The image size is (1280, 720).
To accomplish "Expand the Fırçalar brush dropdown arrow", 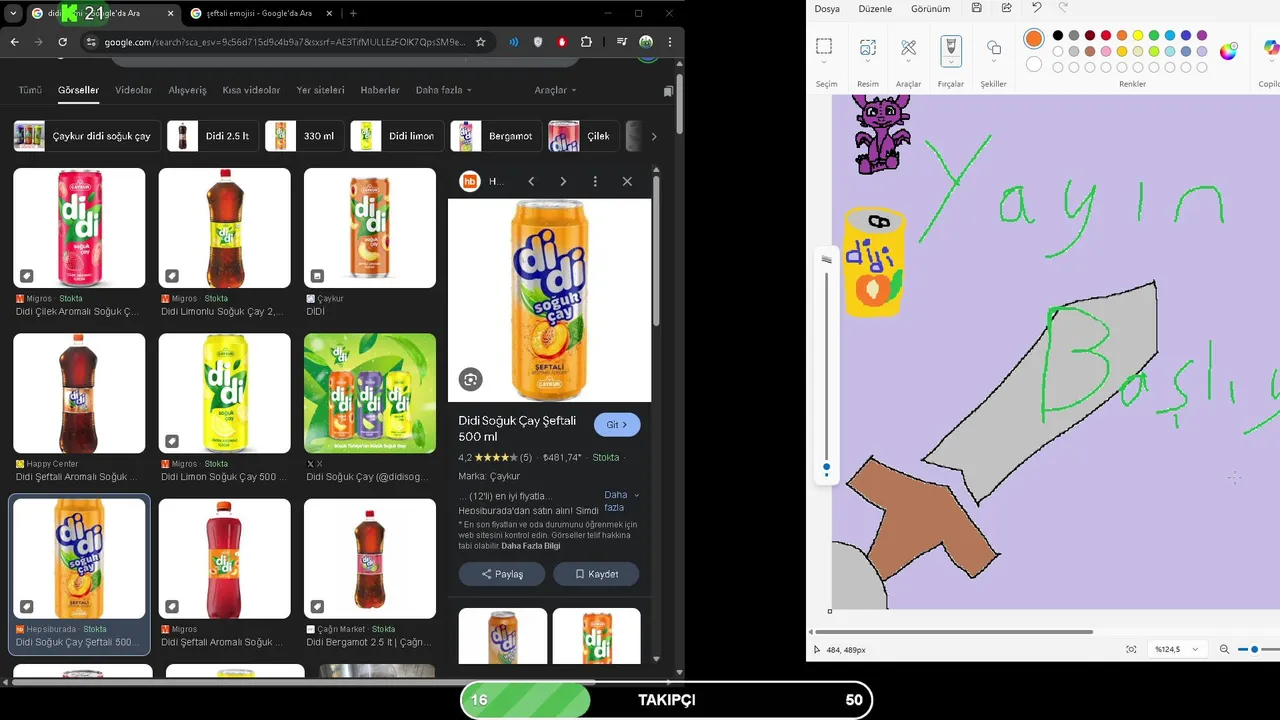I will (x=950, y=64).
